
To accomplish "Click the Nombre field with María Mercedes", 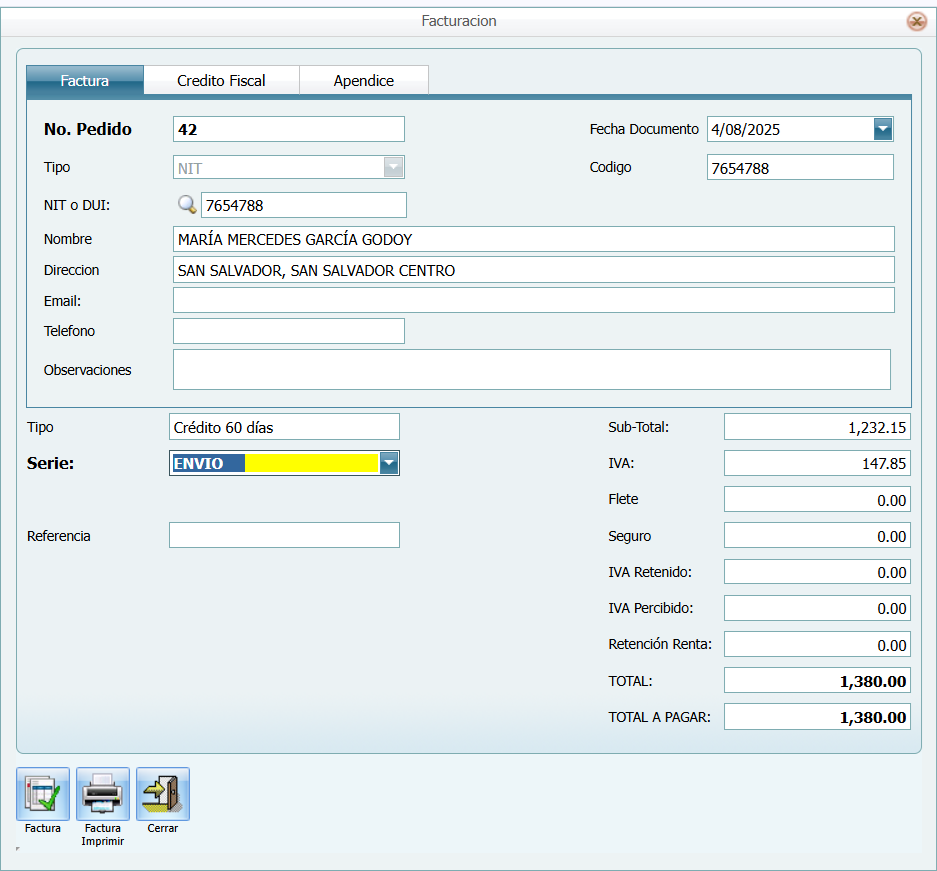I will pyautogui.click(x=533, y=239).
